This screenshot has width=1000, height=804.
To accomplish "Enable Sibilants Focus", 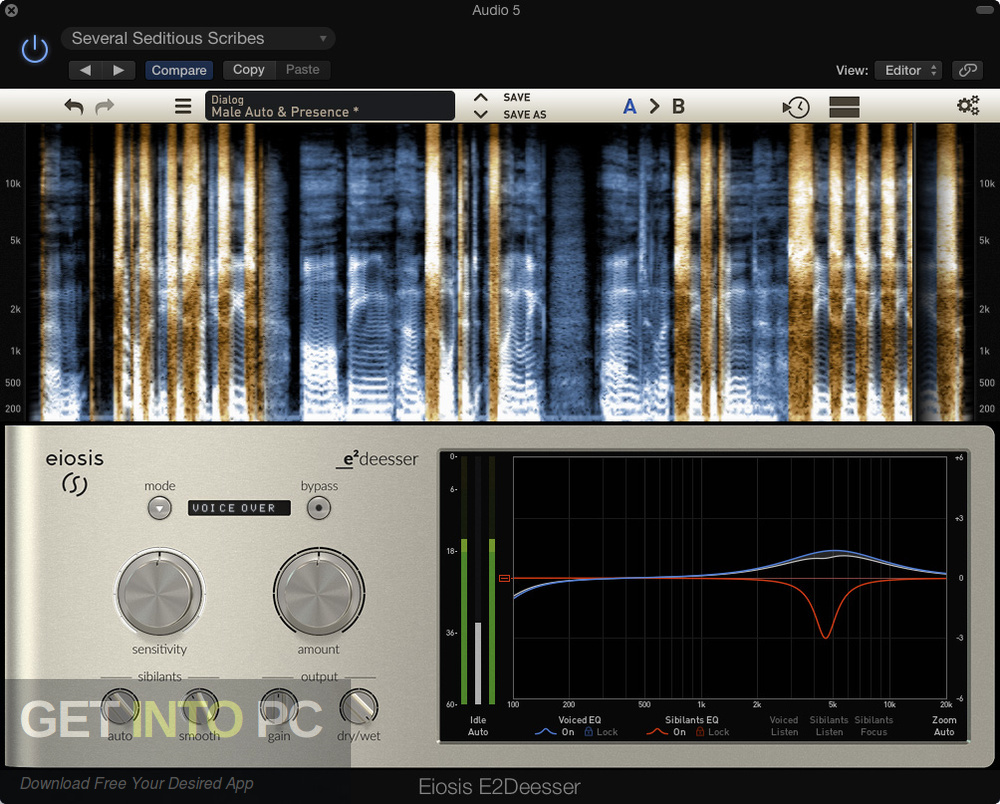I will pos(874,726).
